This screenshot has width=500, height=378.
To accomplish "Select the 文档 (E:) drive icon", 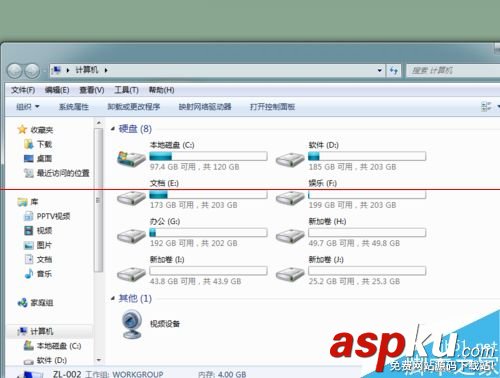I will click(x=131, y=198).
